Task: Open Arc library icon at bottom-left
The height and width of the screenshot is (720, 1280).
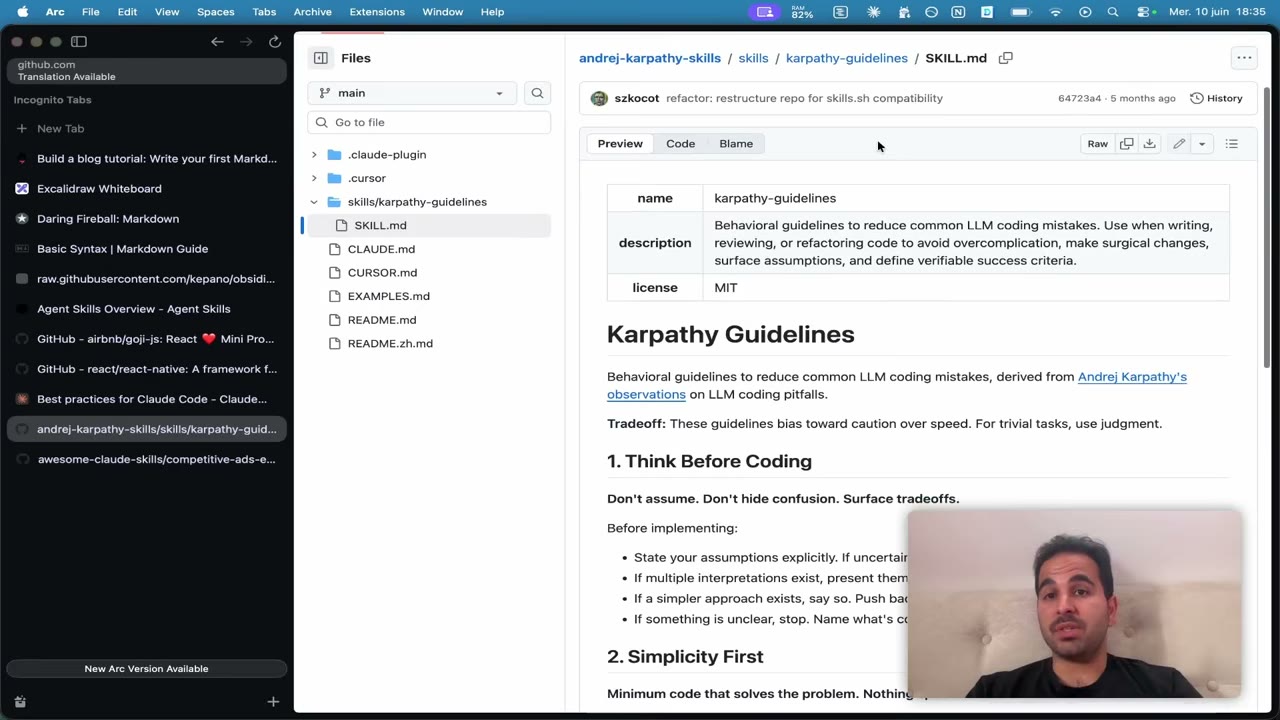Action: point(20,702)
